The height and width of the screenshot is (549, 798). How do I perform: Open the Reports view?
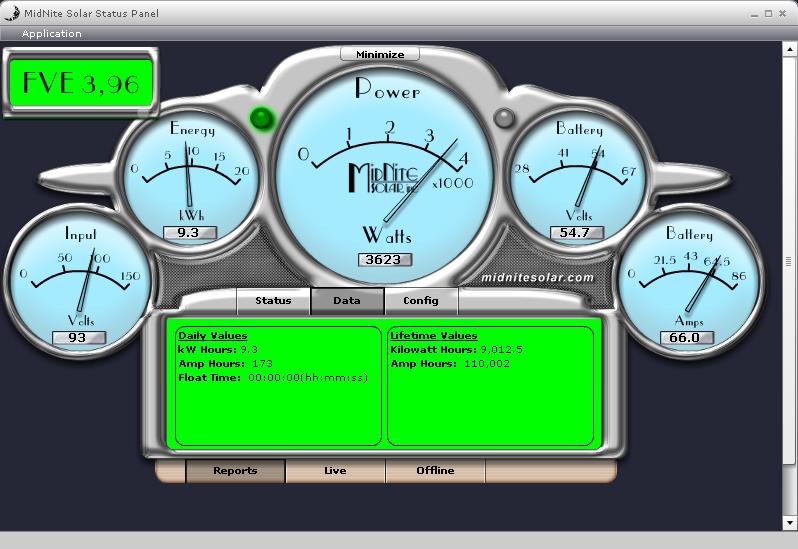pyautogui.click(x=235, y=470)
